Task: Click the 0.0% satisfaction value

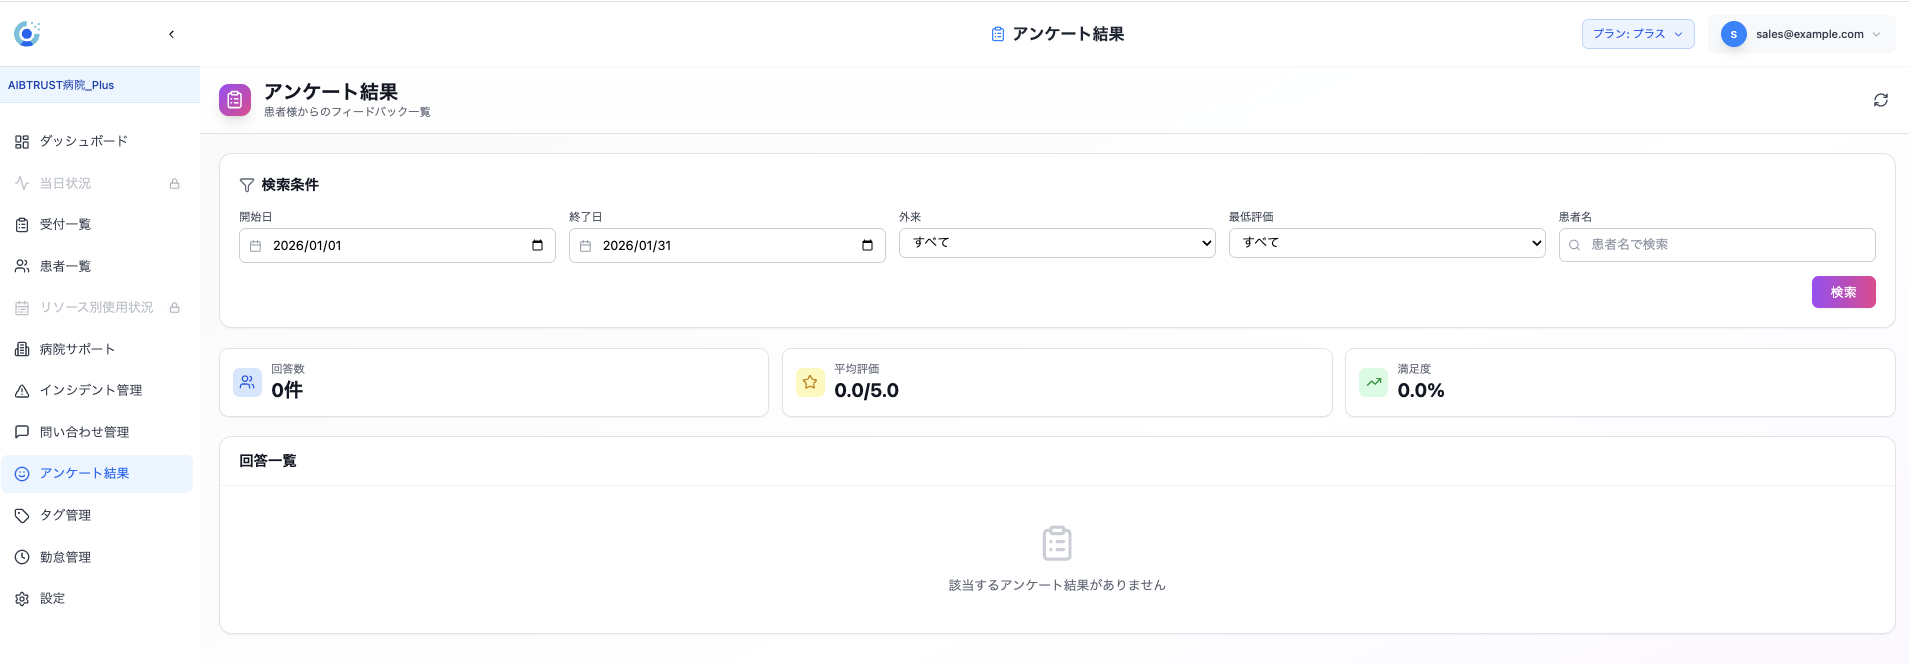Action: pos(1421,390)
